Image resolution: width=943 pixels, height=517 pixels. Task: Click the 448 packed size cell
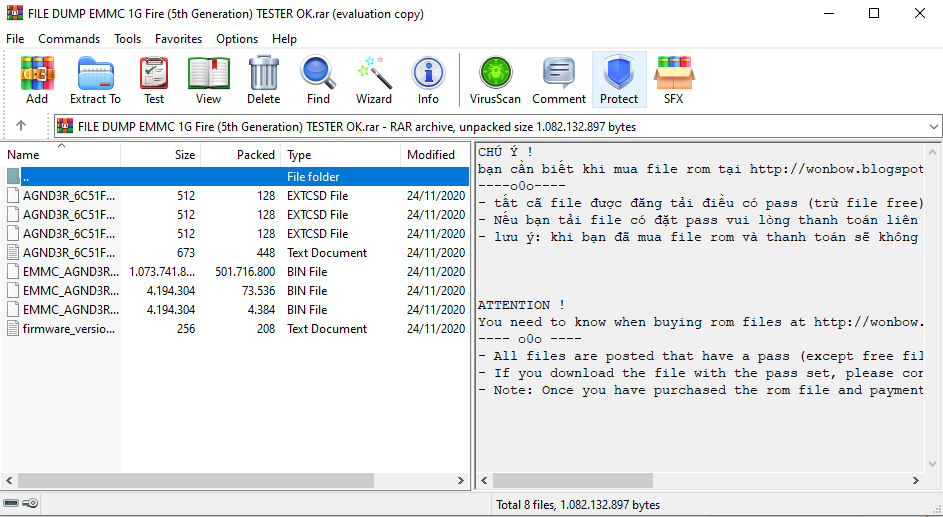pos(265,252)
